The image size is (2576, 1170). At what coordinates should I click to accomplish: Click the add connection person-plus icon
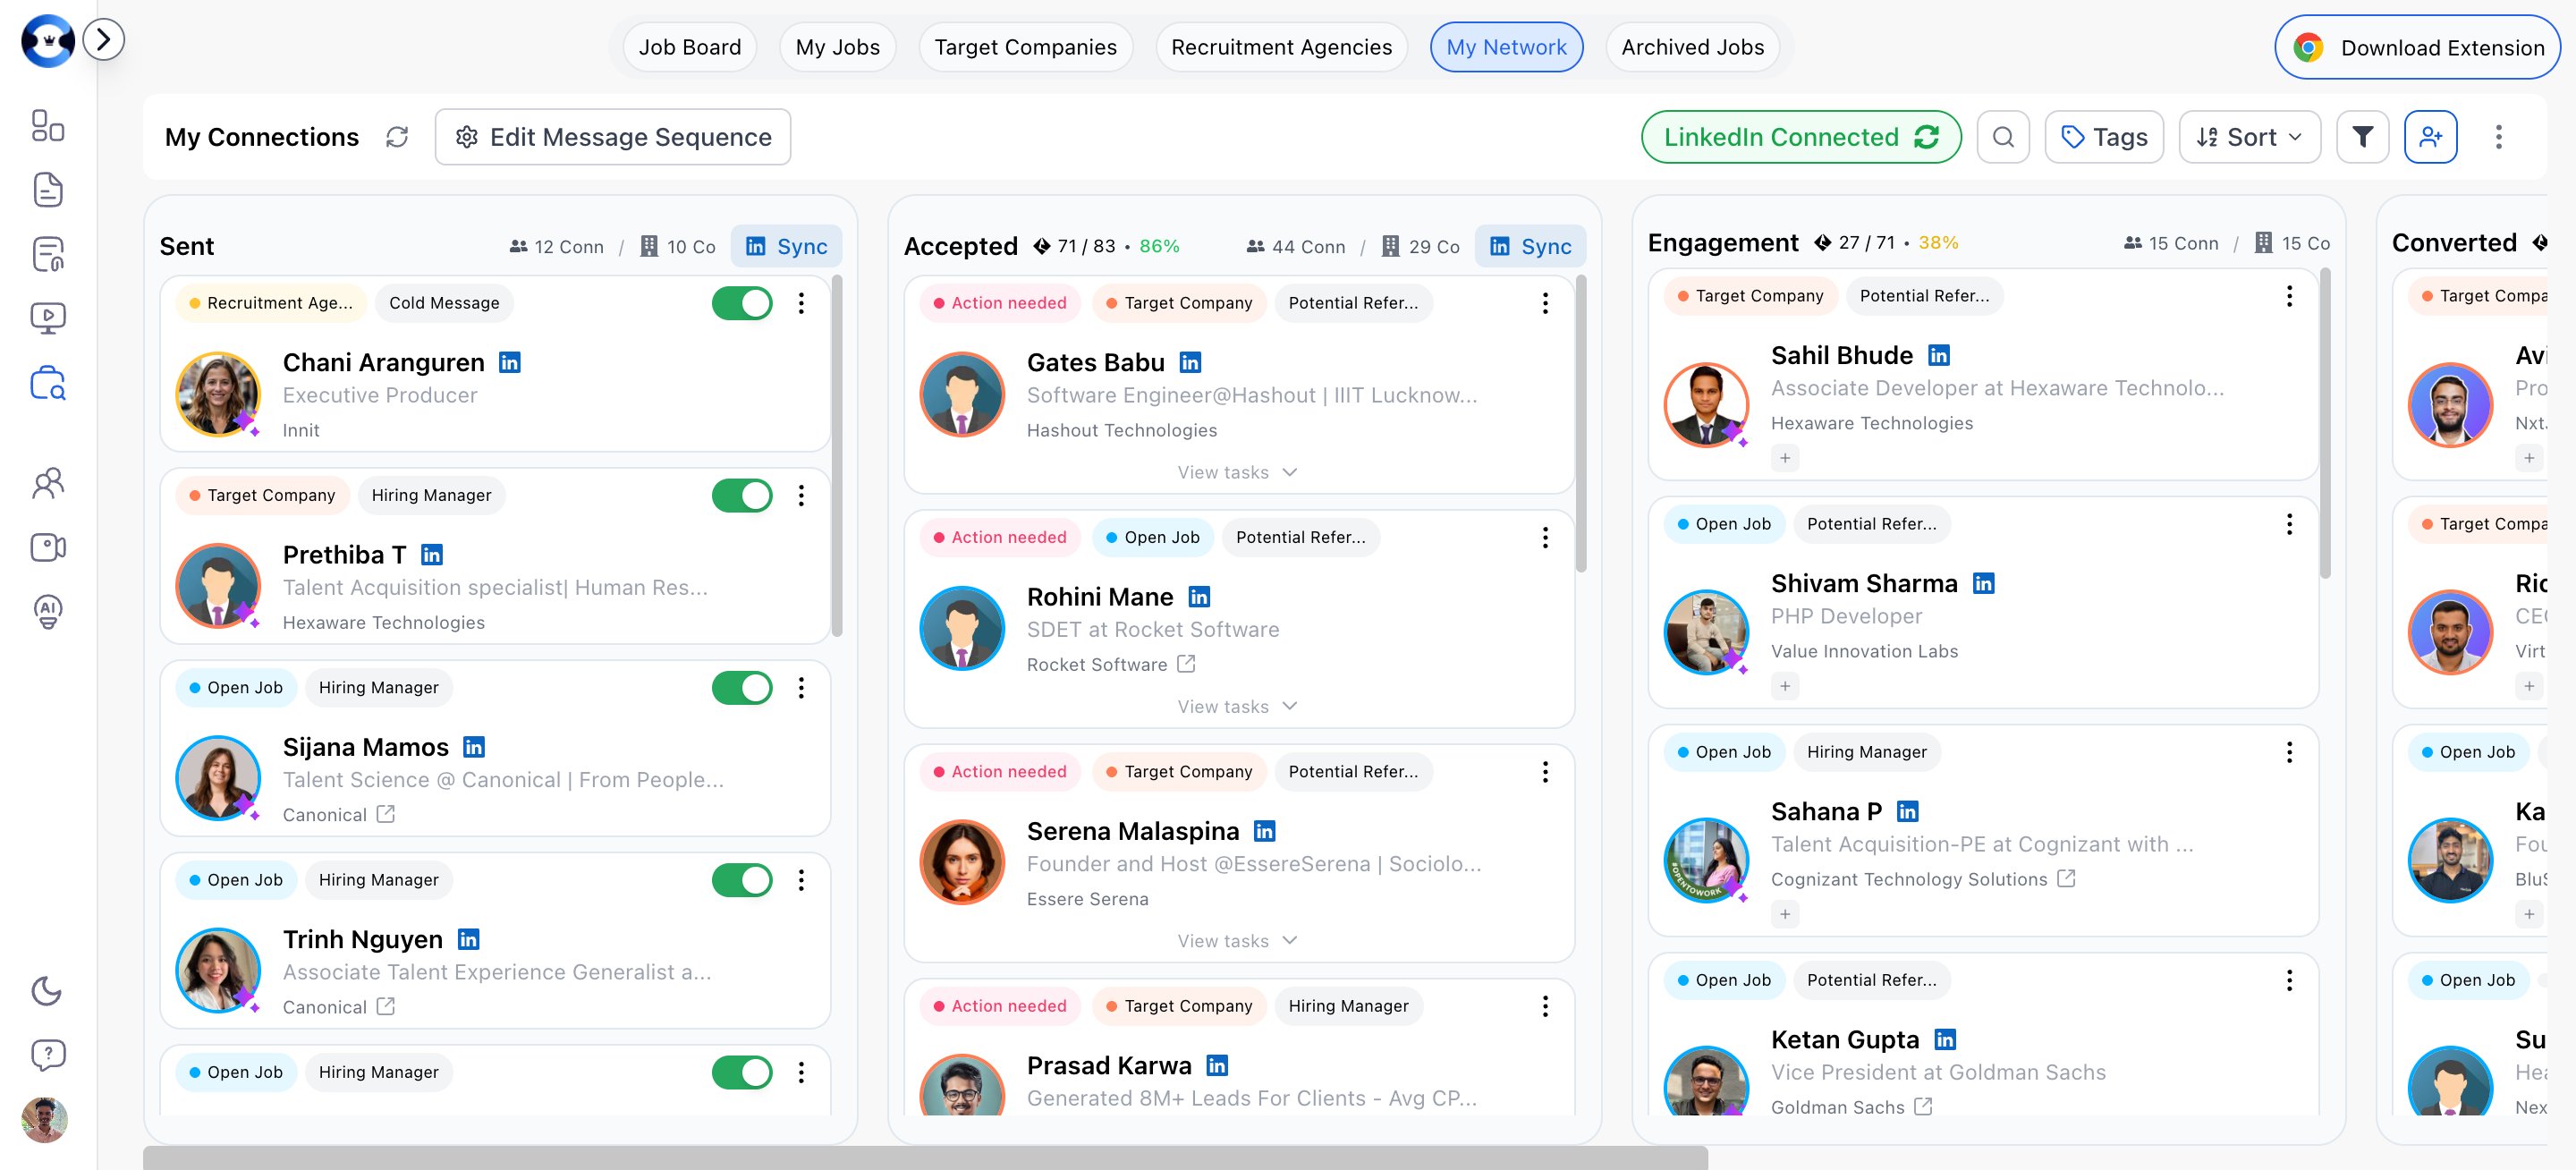click(2430, 137)
